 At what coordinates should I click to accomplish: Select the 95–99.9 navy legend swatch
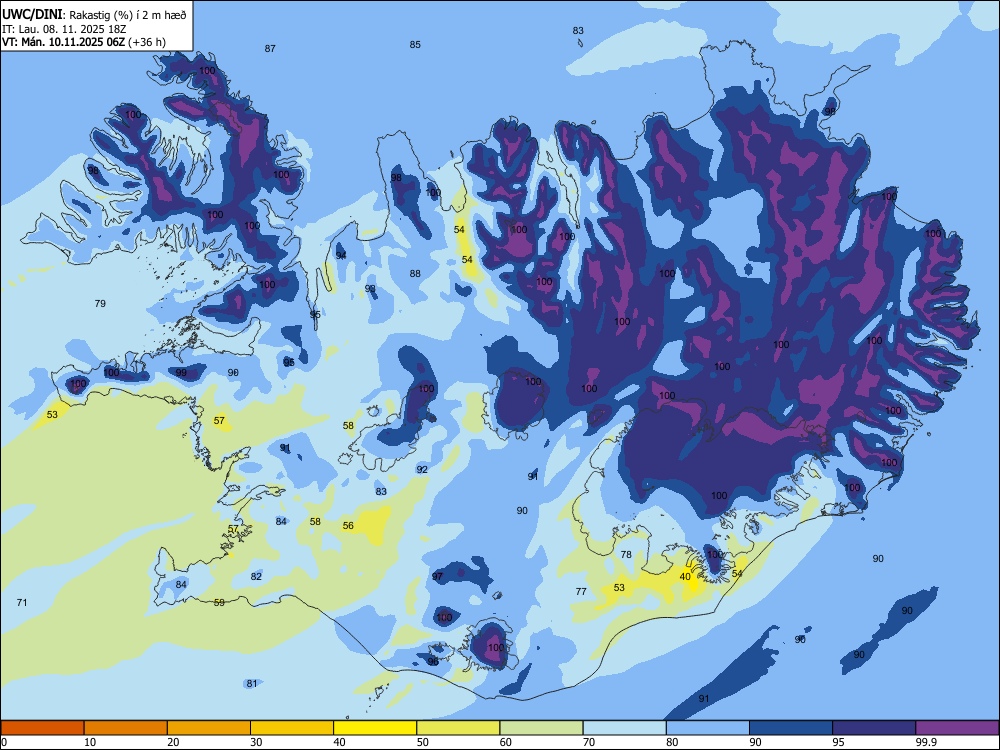pos(874,728)
